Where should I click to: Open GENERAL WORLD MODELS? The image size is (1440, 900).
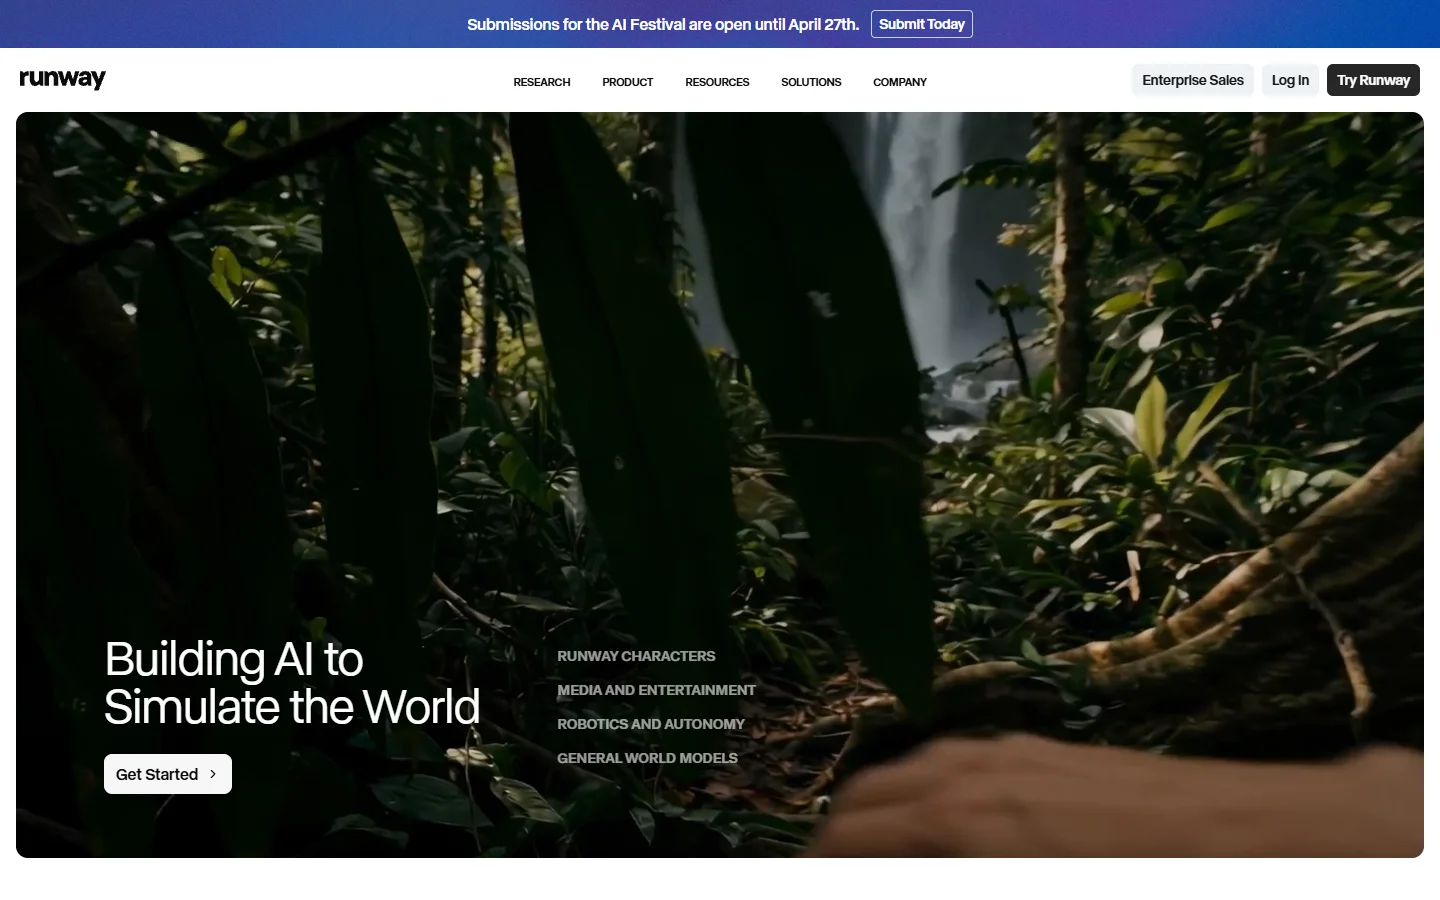tap(647, 757)
